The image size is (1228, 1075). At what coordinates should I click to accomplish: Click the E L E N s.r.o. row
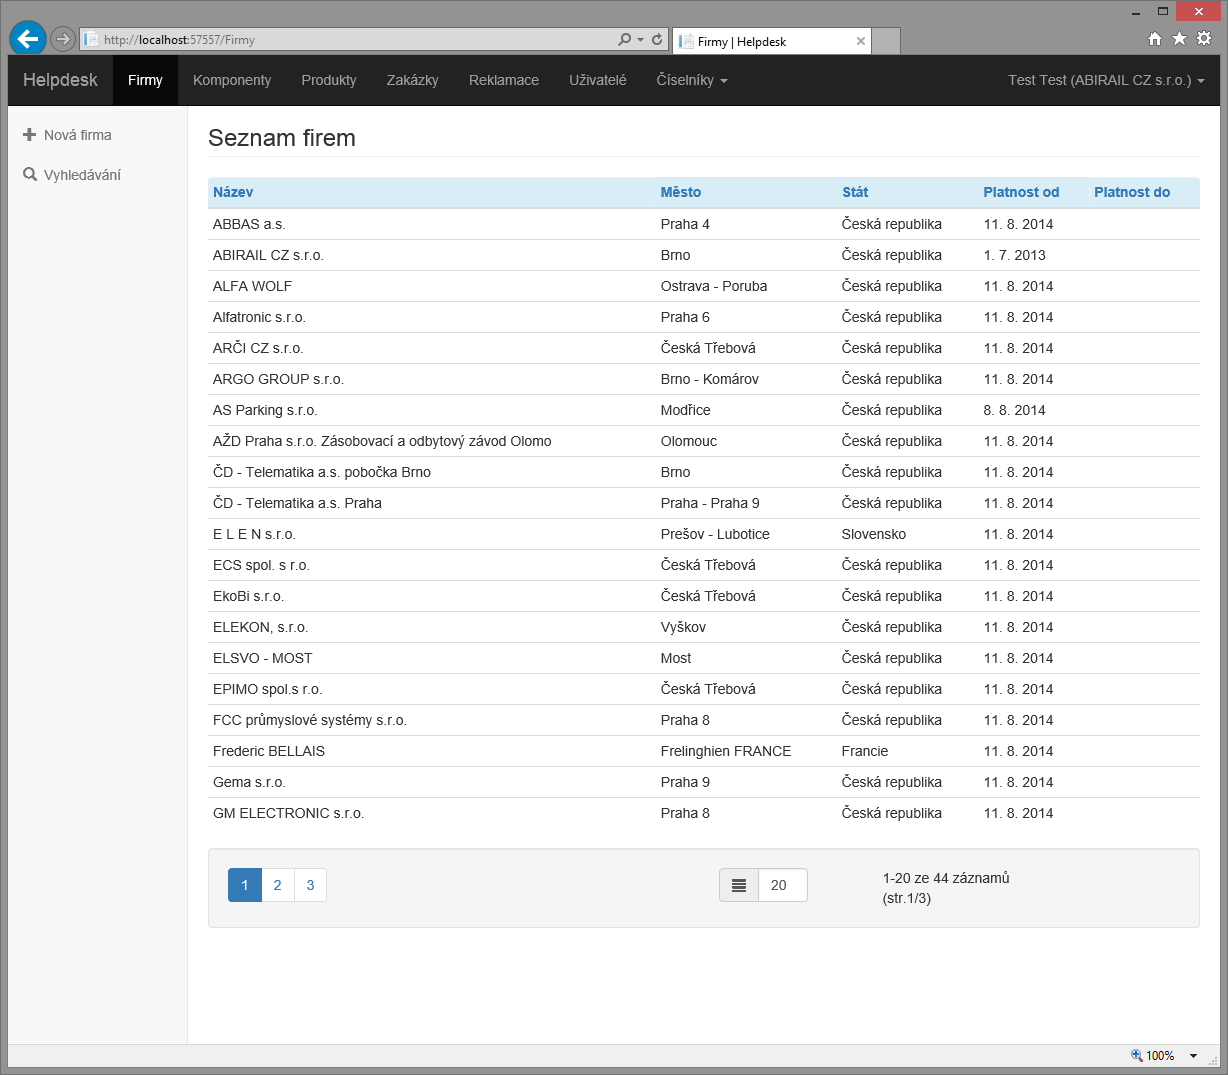point(703,534)
